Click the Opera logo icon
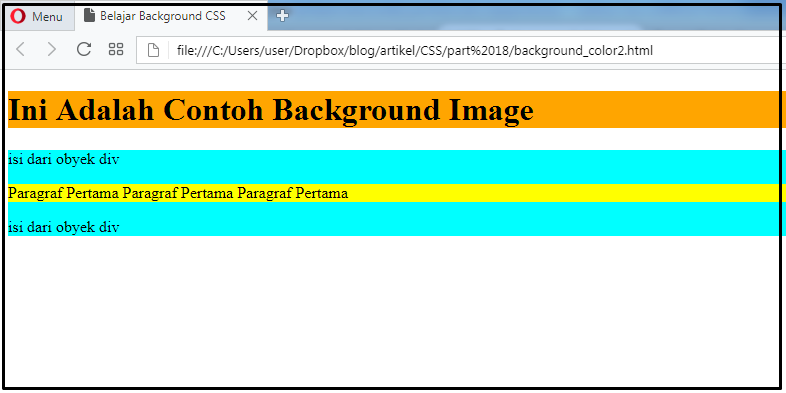The width and height of the screenshot is (786, 393). [x=17, y=17]
